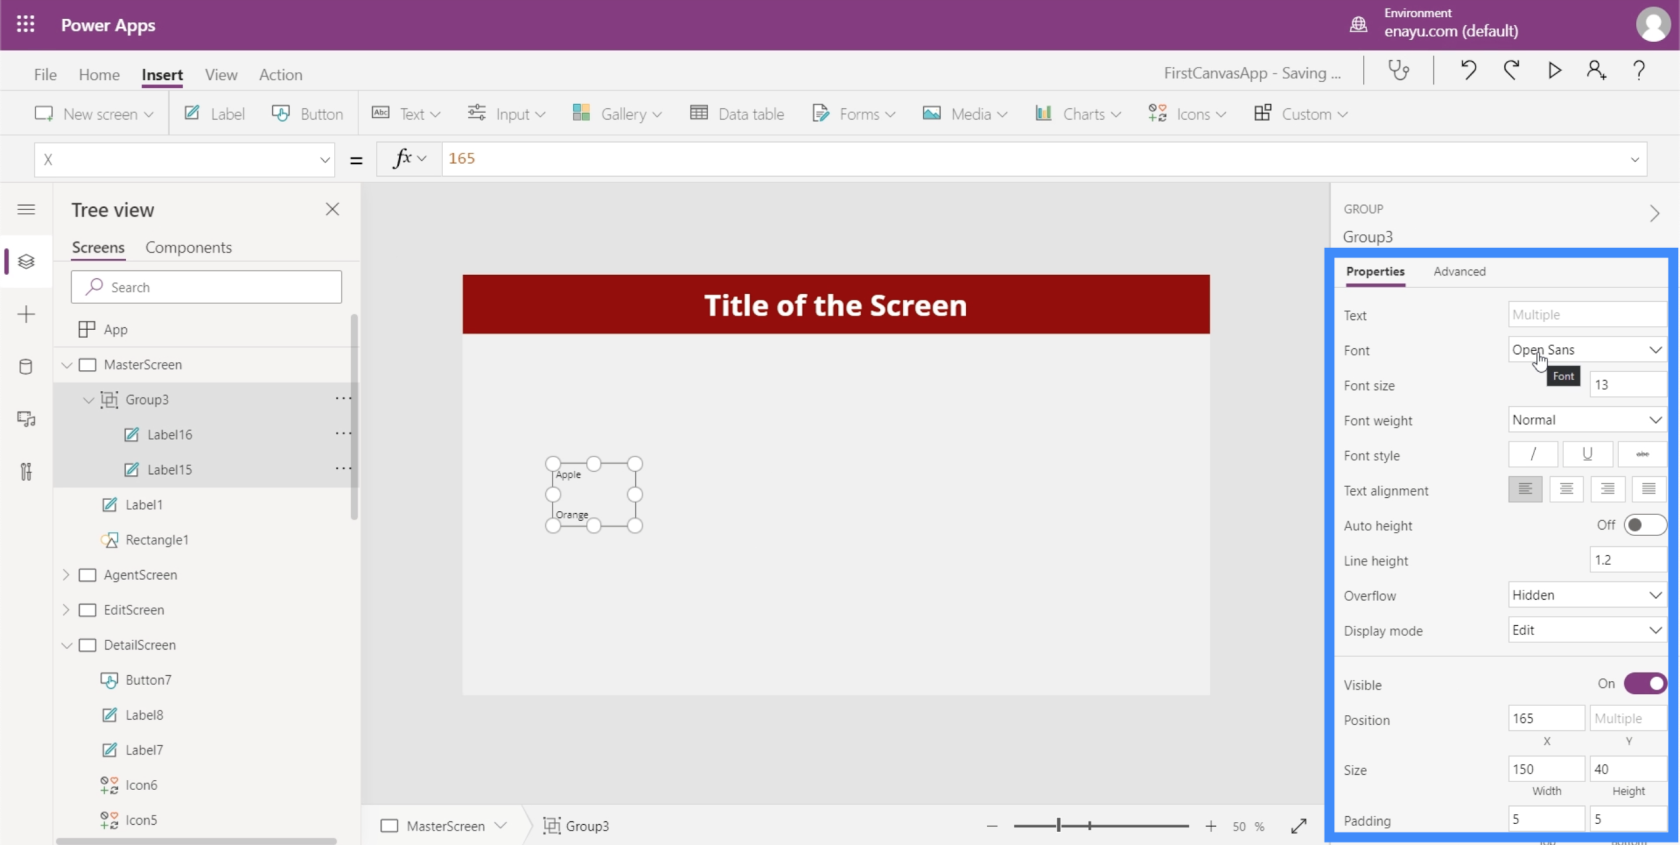The width and height of the screenshot is (1680, 845).
Task: Collapse the MasterScreen tree node
Action: [67, 365]
